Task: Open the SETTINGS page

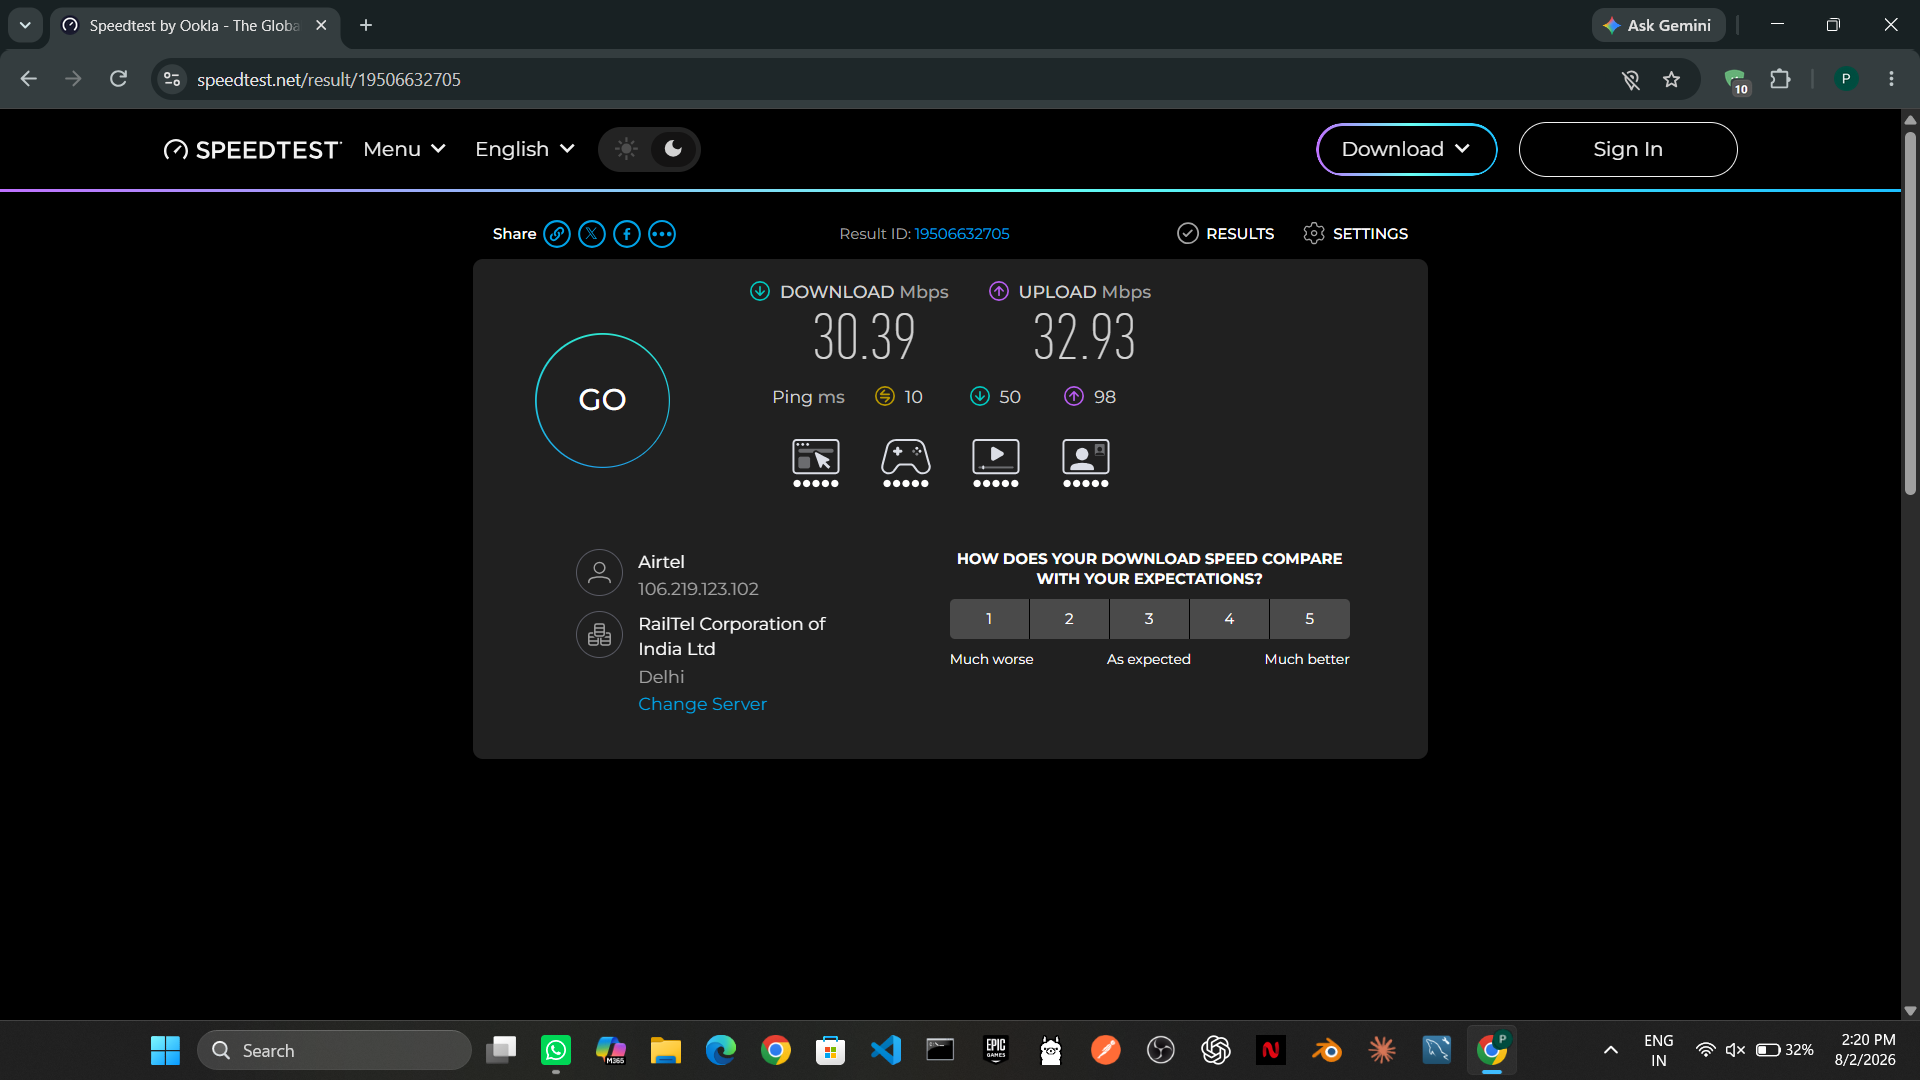Action: 1356,234
